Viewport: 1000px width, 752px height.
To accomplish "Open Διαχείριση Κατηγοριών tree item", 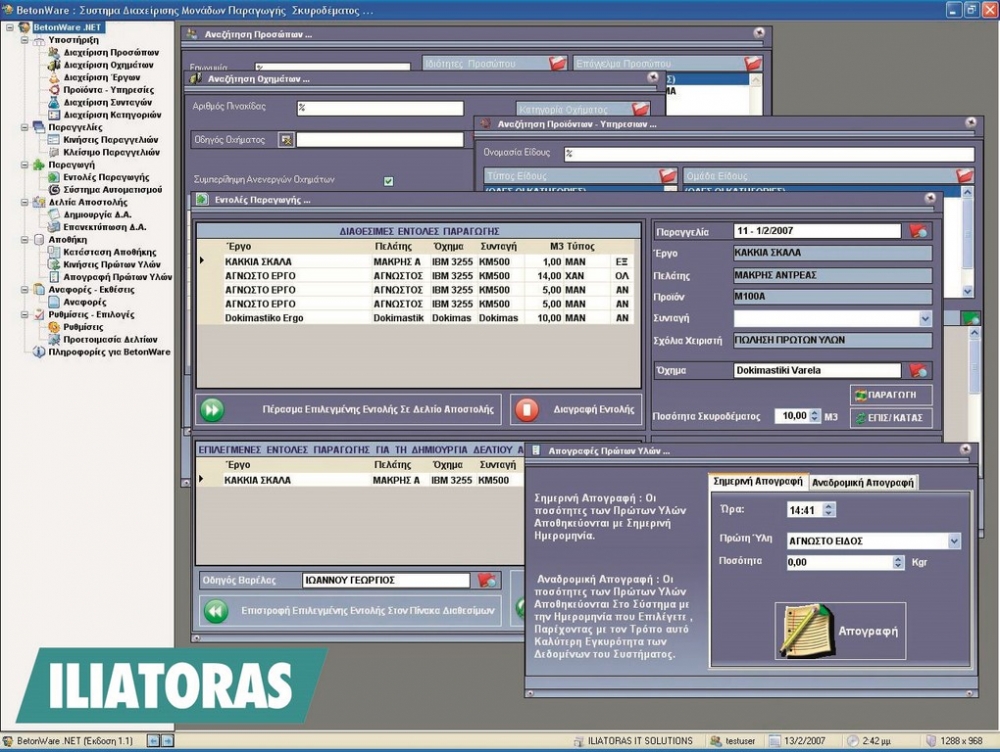I will point(112,115).
